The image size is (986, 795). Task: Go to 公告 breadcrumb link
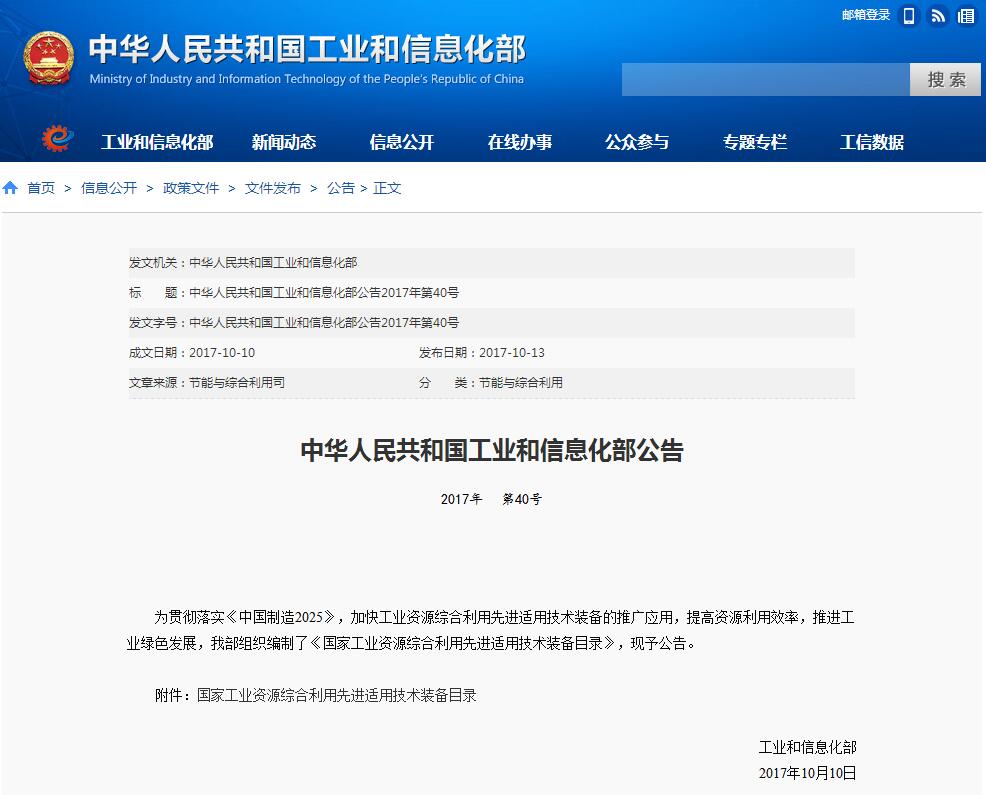341,188
